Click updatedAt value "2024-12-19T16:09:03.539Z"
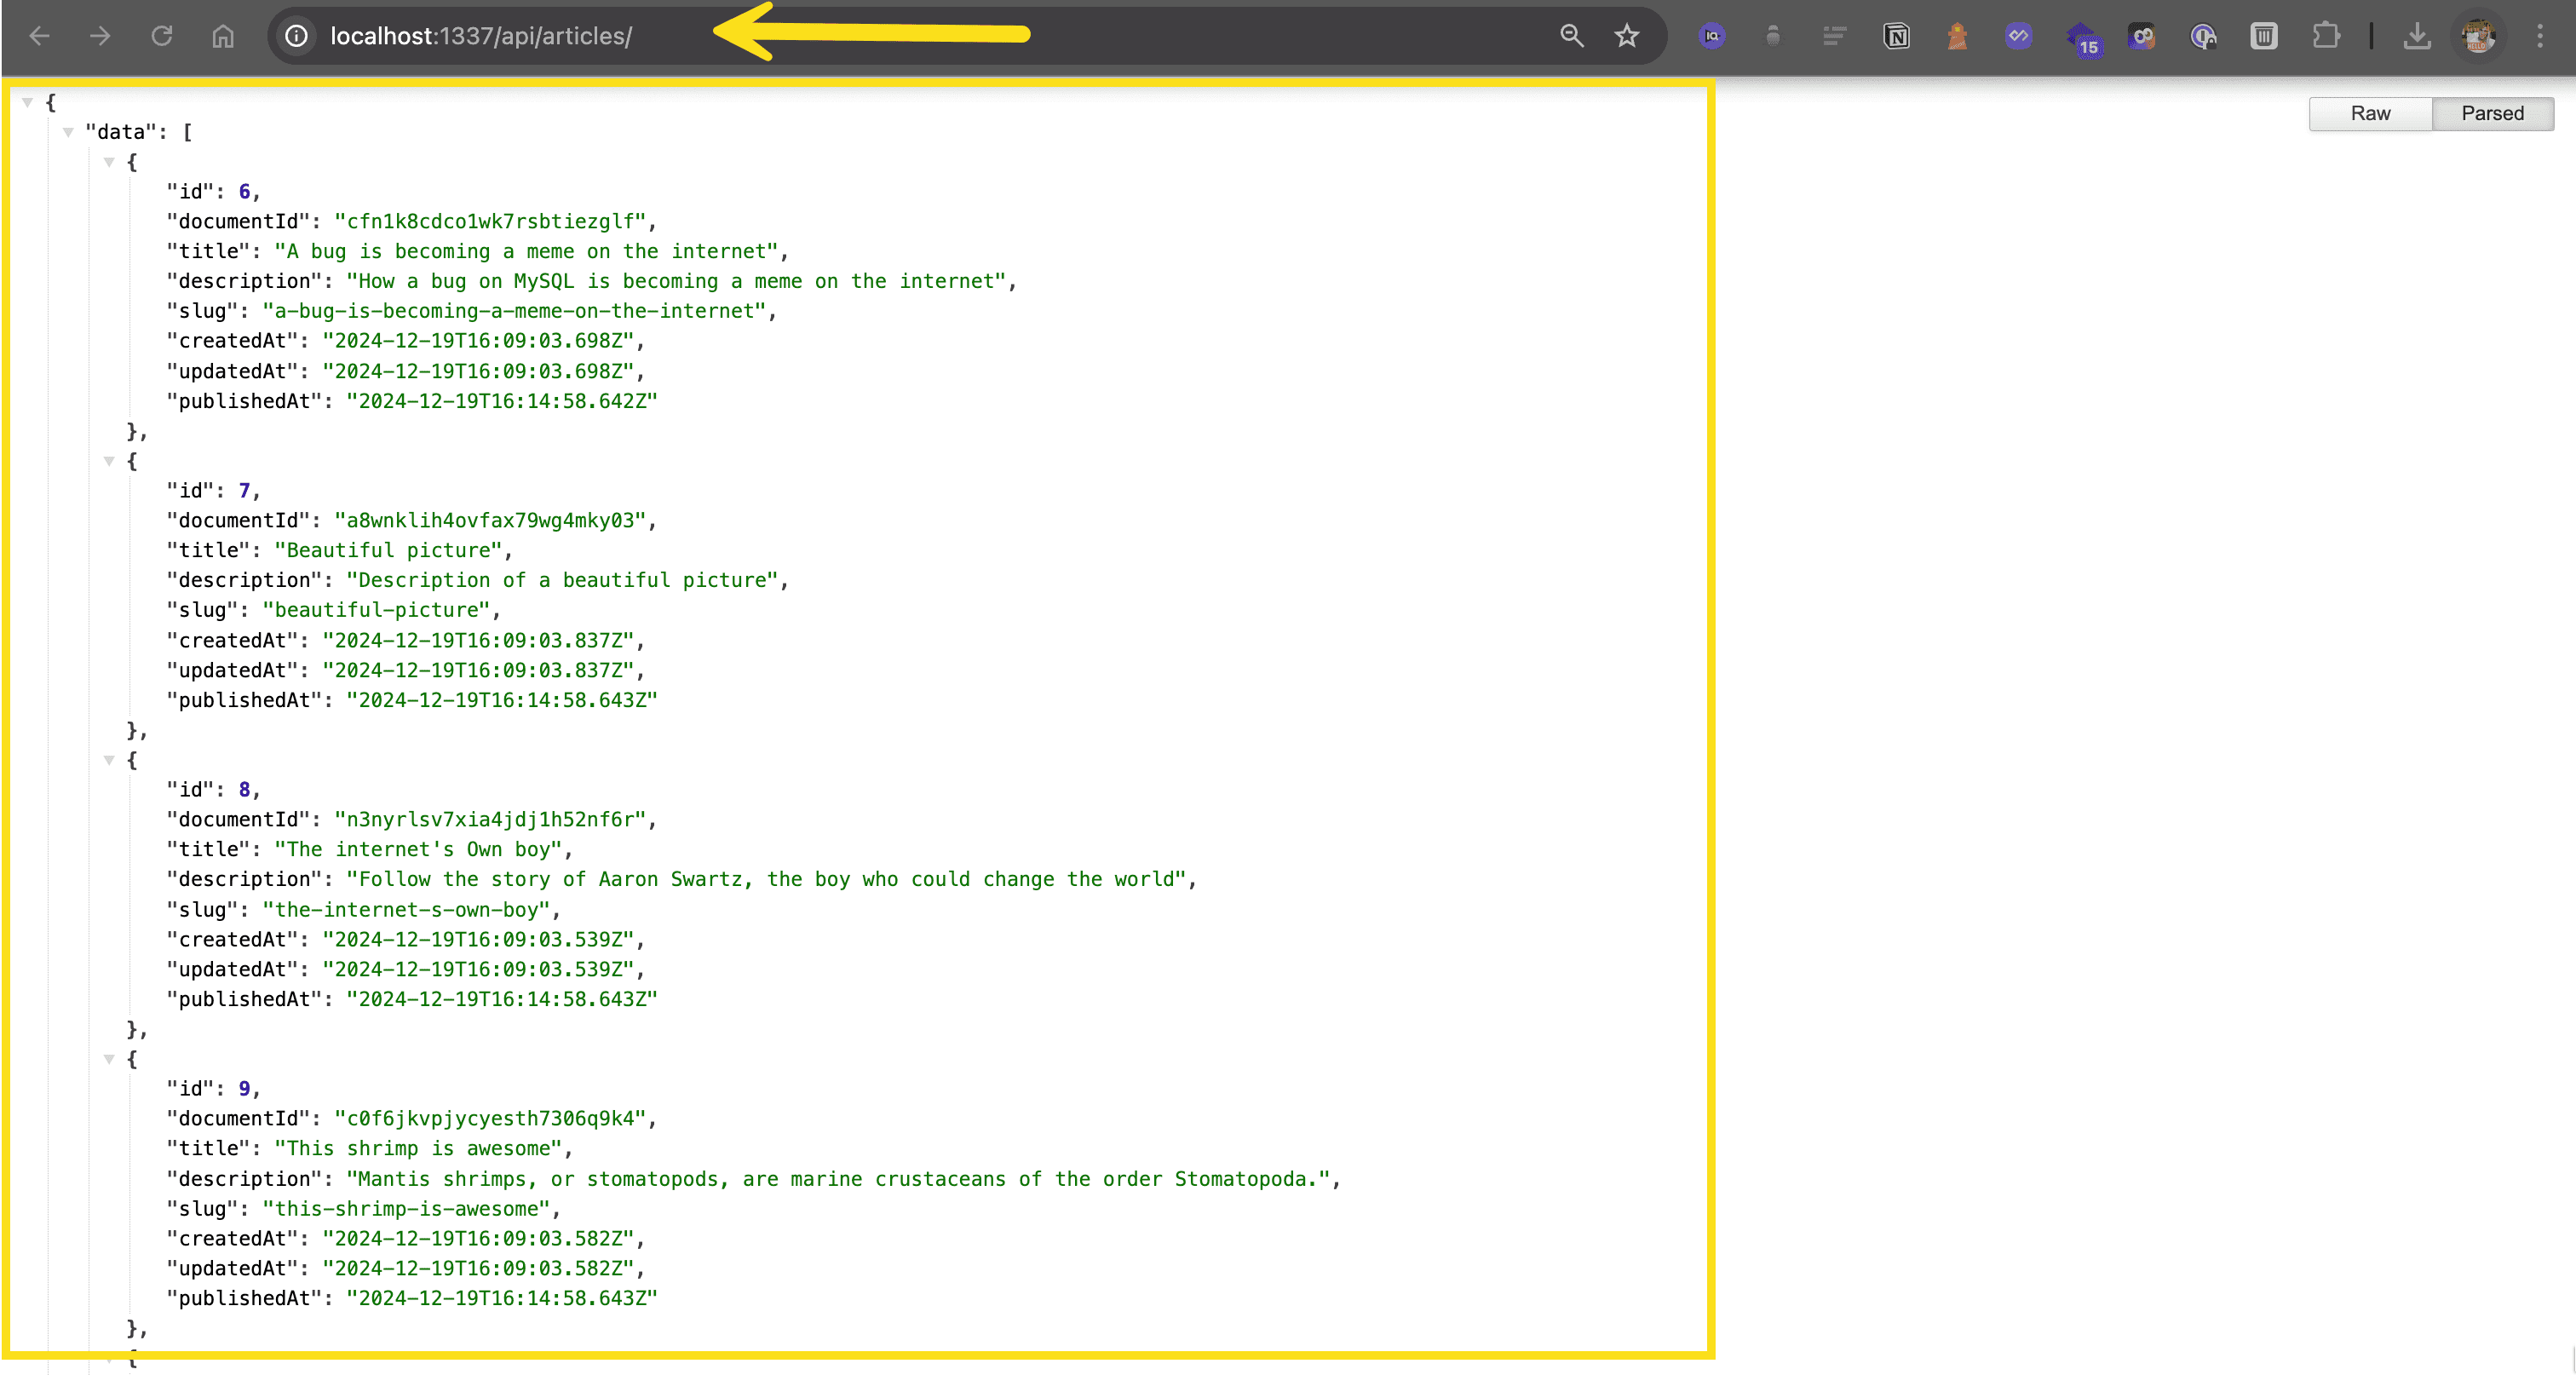This screenshot has height=1375, width=2576. pyautogui.click(x=478, y=969)
